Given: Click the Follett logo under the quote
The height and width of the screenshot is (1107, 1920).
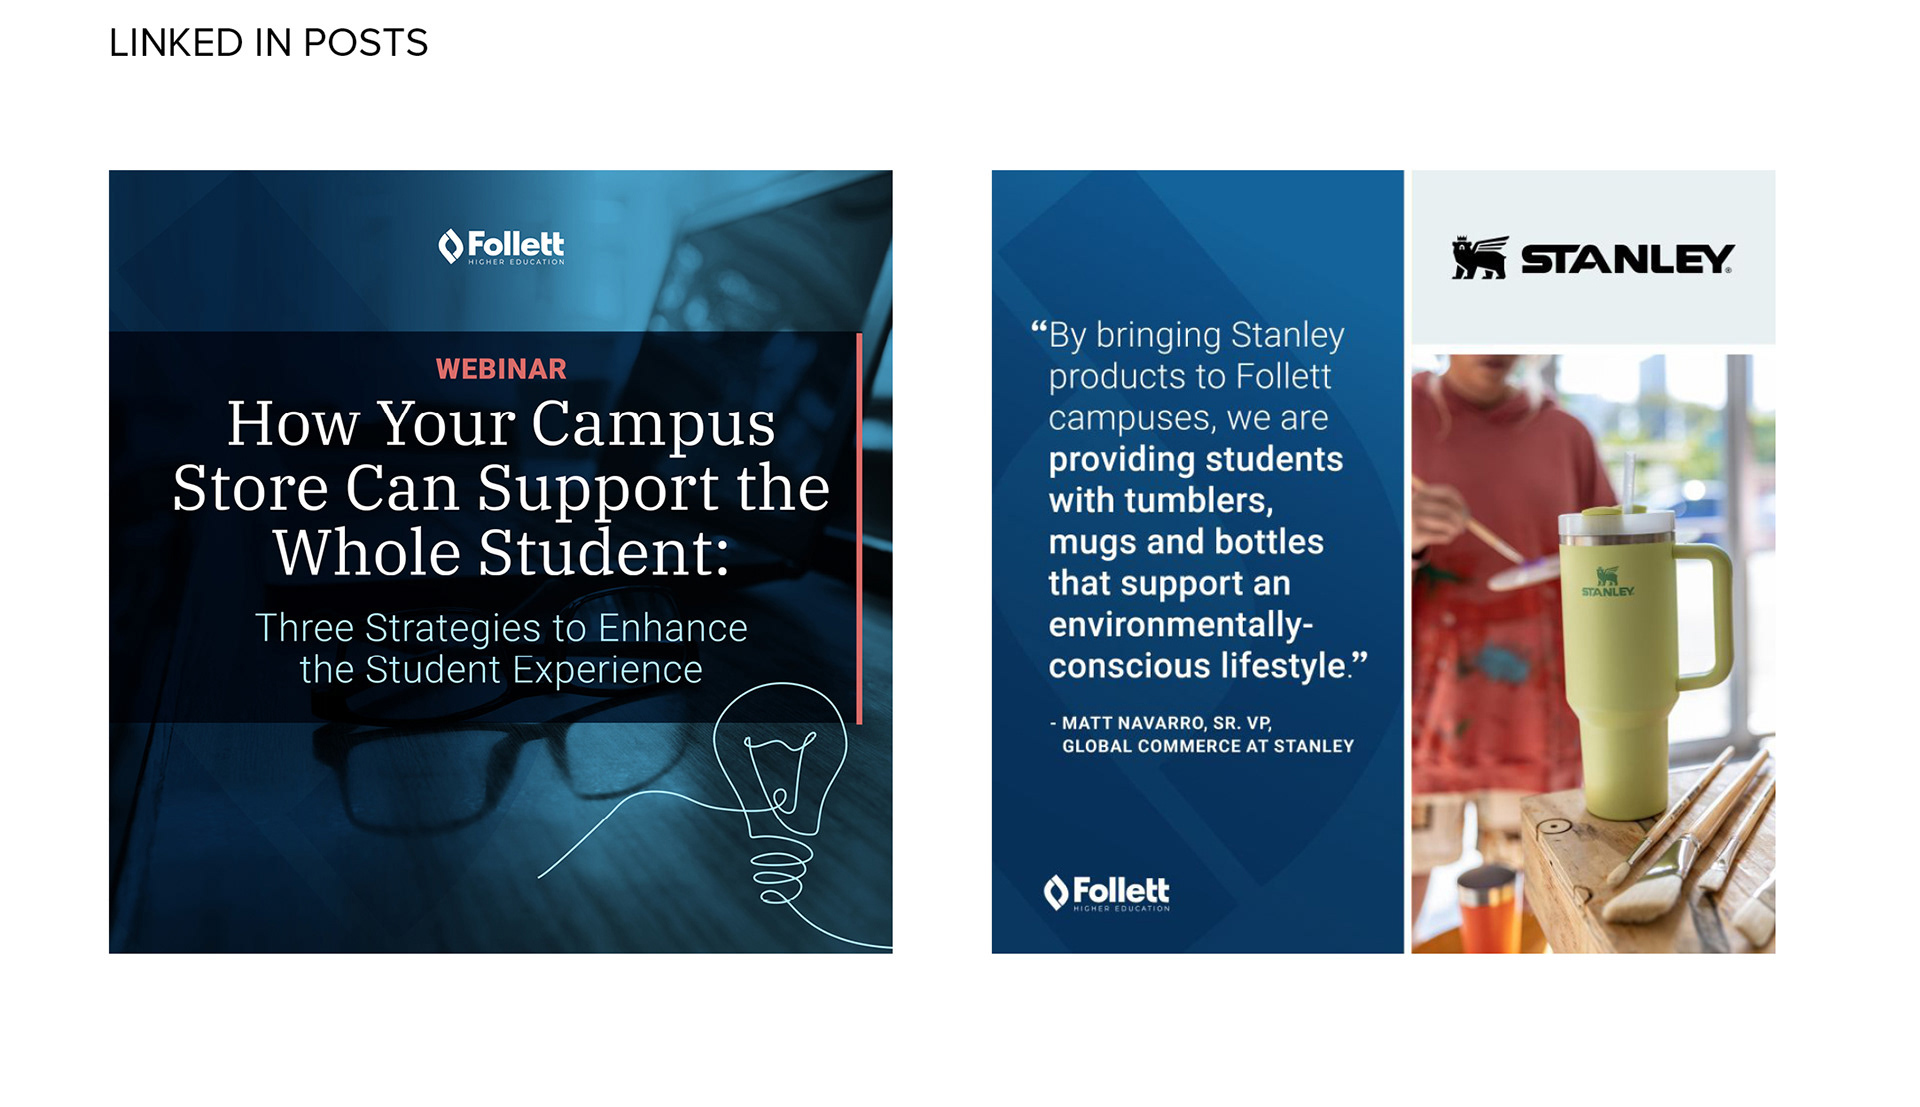Looking at the screenshot, I should click(x=1106, y=893).
